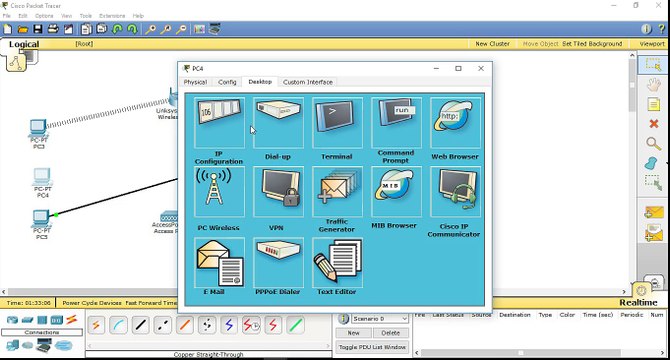Viewport: 670px width, 360px height.
Task: Select the Move Layout hand tool
Action: 653,84
